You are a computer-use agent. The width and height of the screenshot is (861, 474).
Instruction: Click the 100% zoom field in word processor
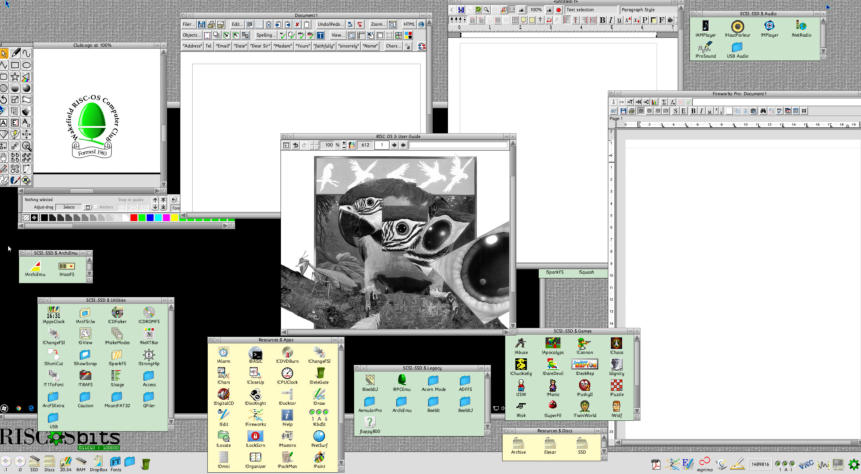(x=536, y=10)
